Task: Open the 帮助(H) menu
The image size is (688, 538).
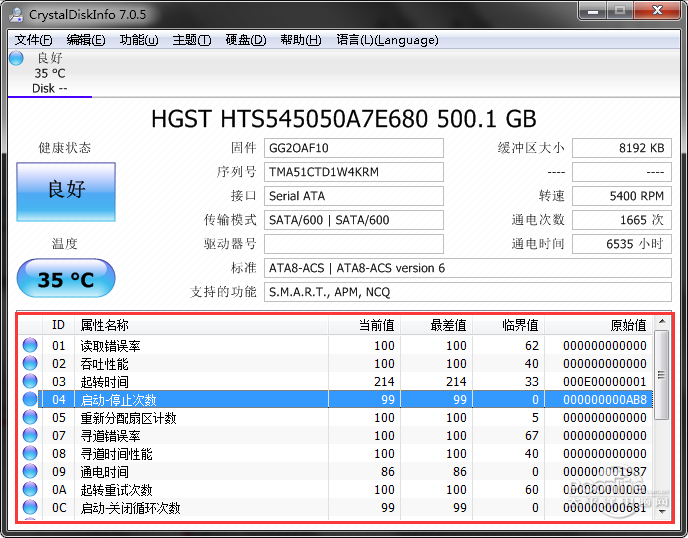Action: pyautogui.click(x=301, y=40)
